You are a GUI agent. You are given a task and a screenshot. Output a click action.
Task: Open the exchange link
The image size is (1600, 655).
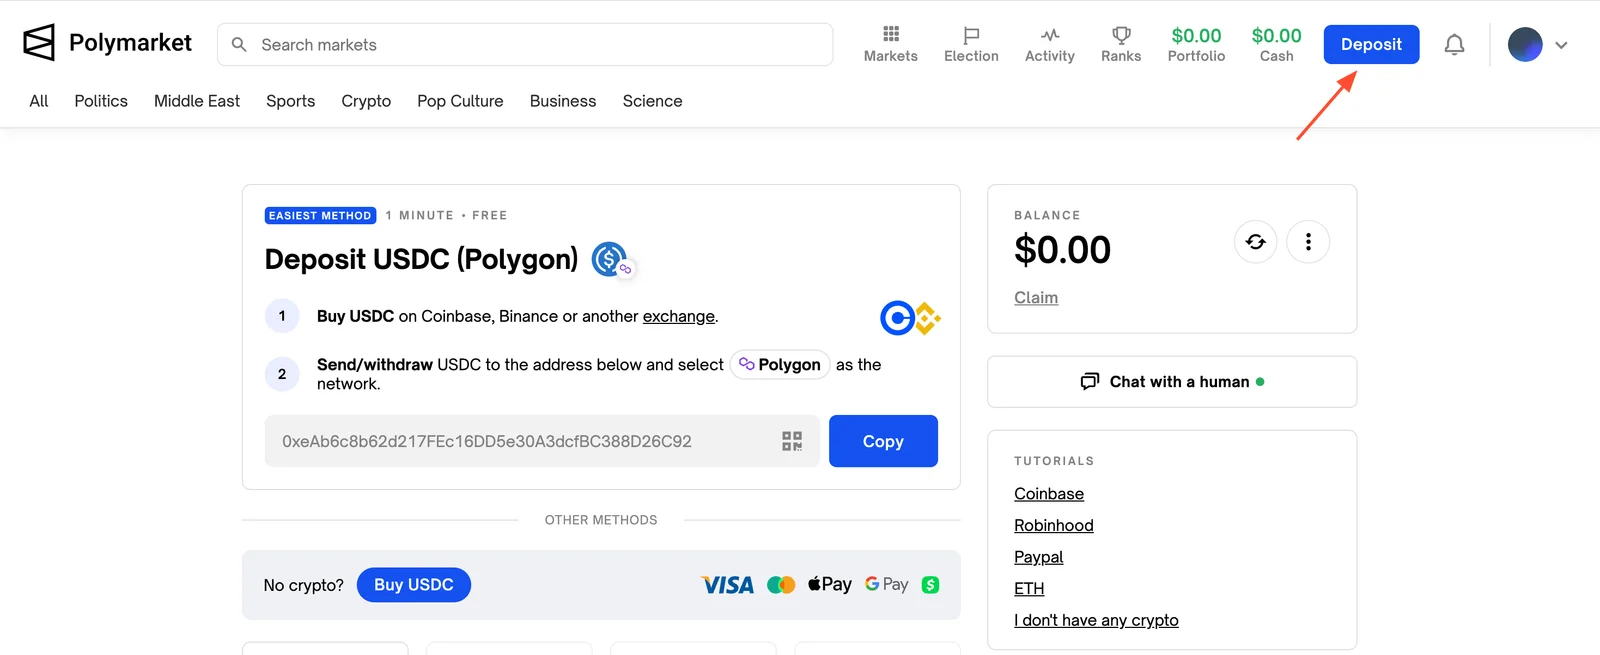(679, 316)
